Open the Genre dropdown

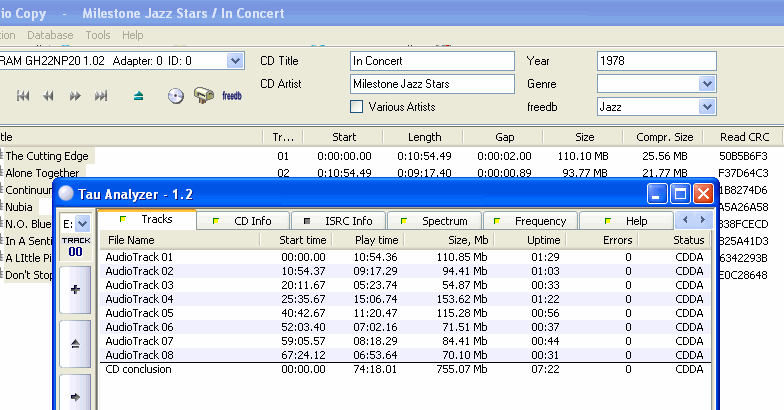pyautogui.click(x=706, y=84)
